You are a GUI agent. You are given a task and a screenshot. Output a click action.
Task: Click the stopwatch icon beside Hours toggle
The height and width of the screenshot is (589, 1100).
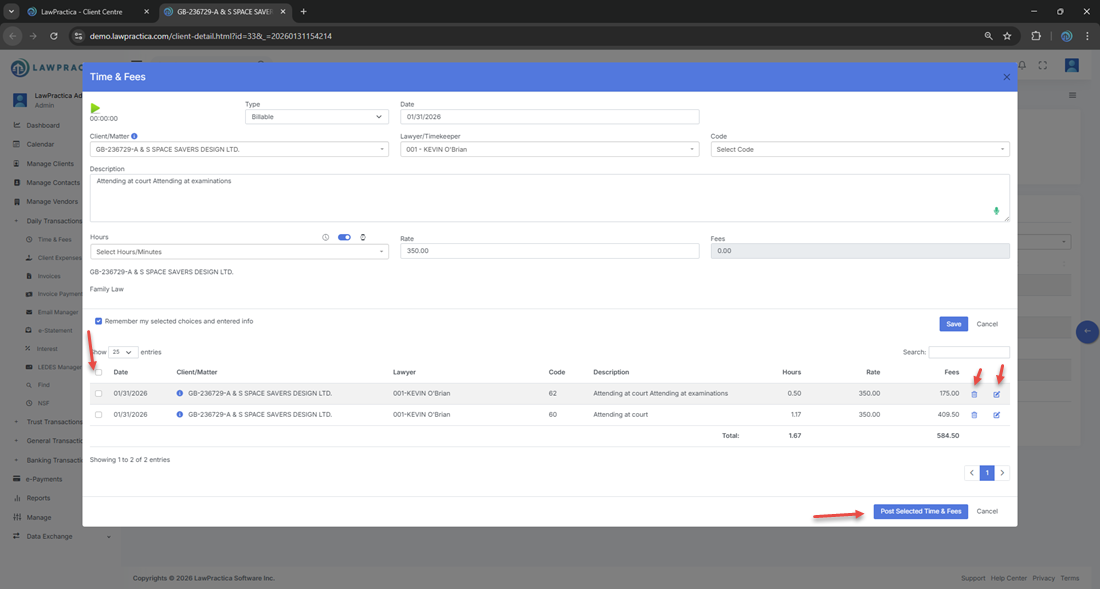[363, 238]
